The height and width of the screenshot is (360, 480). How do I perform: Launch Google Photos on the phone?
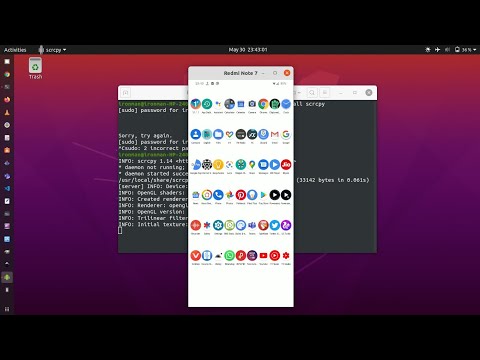[229, 195]
